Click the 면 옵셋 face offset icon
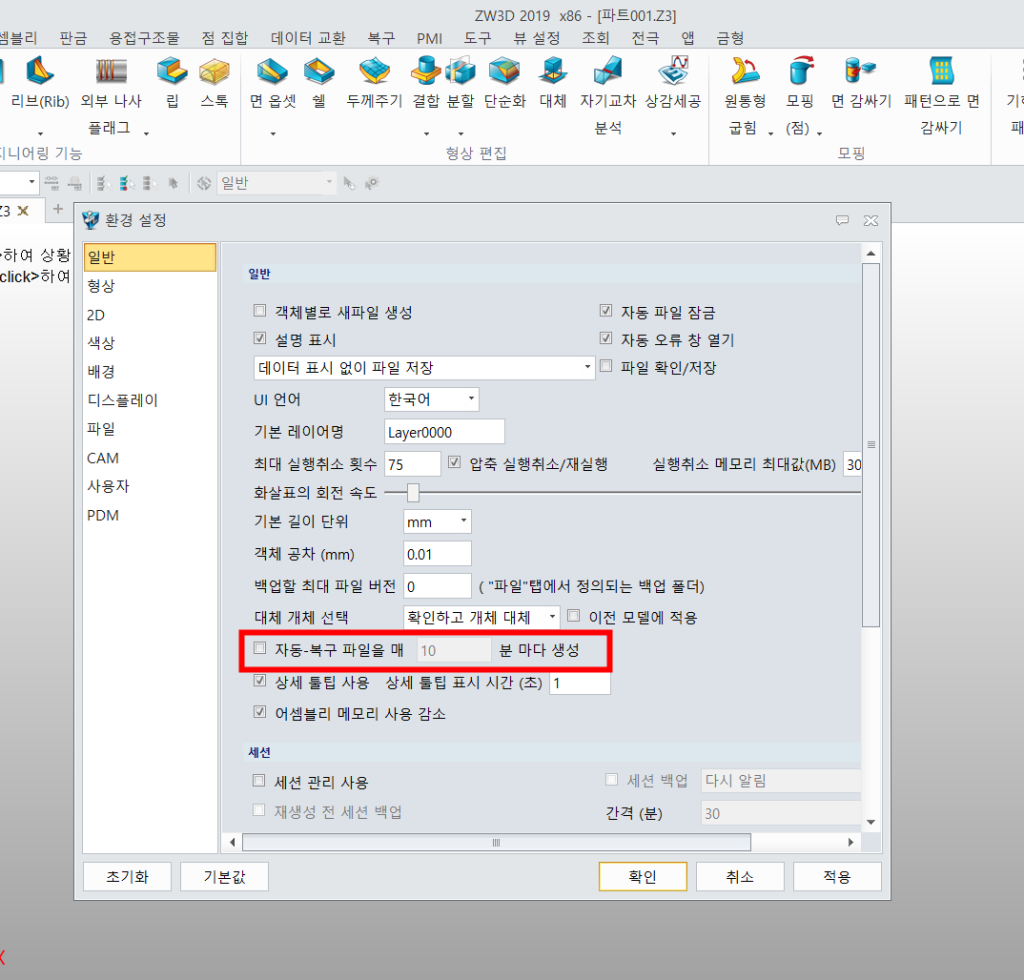Image resolution: width=1024 pixels, height=980 pixels. (271, 71)
